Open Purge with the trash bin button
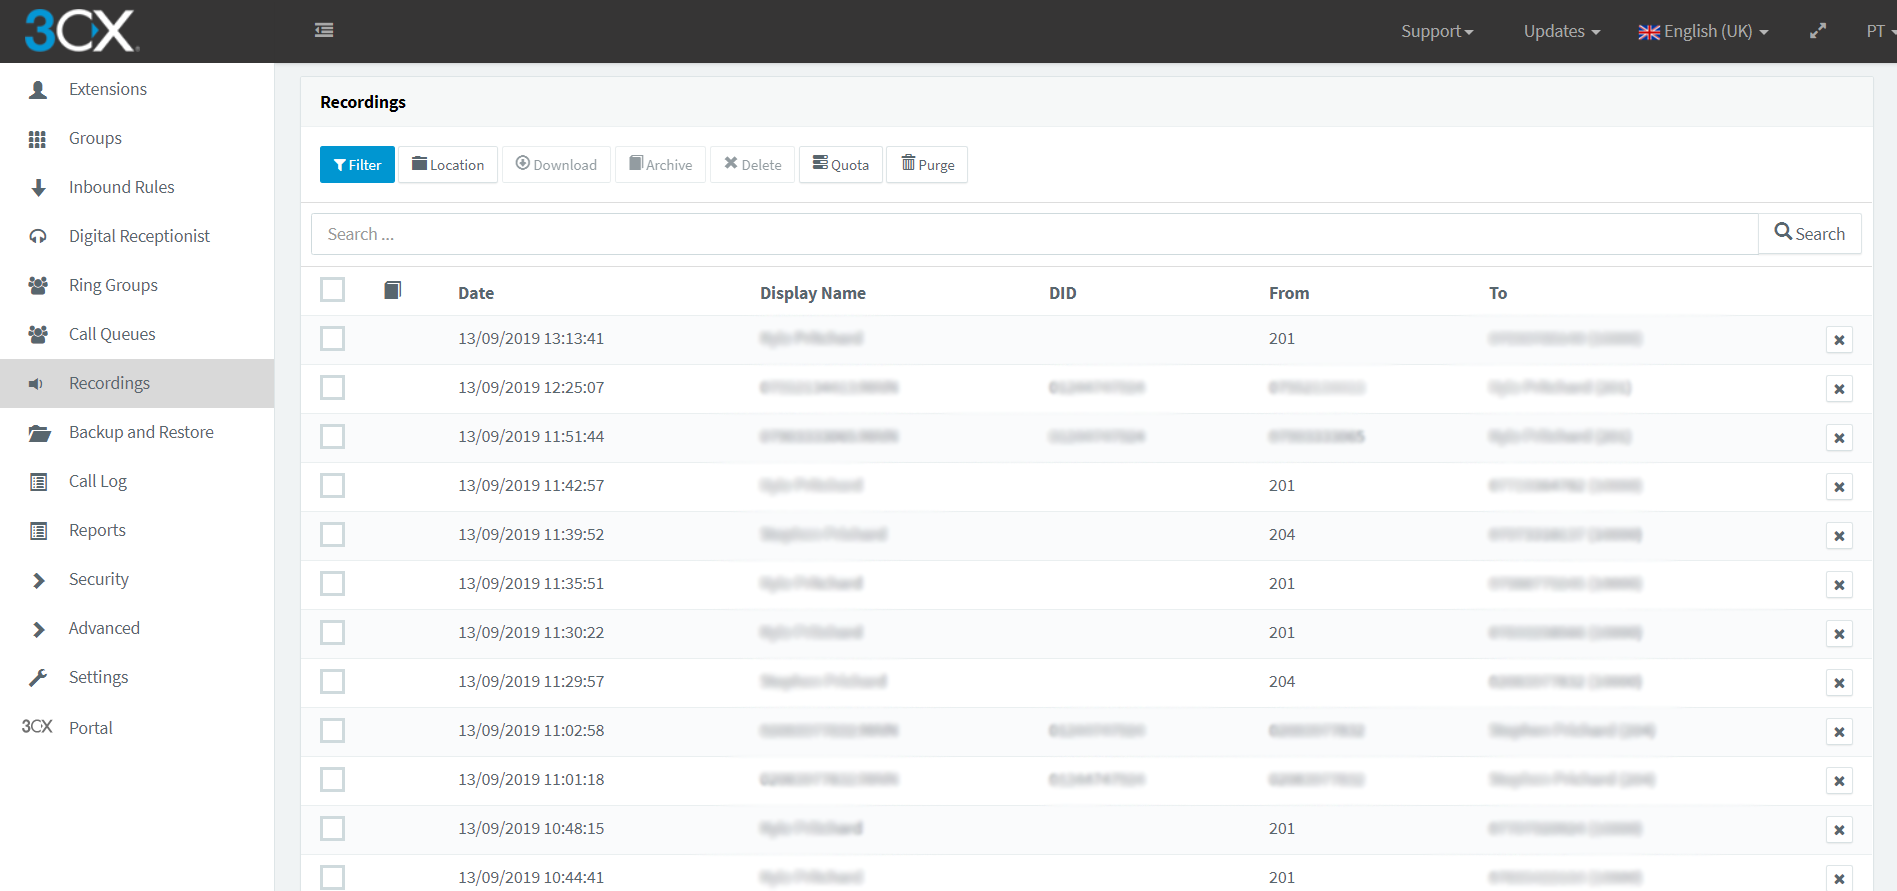 [x=927, y=165]
